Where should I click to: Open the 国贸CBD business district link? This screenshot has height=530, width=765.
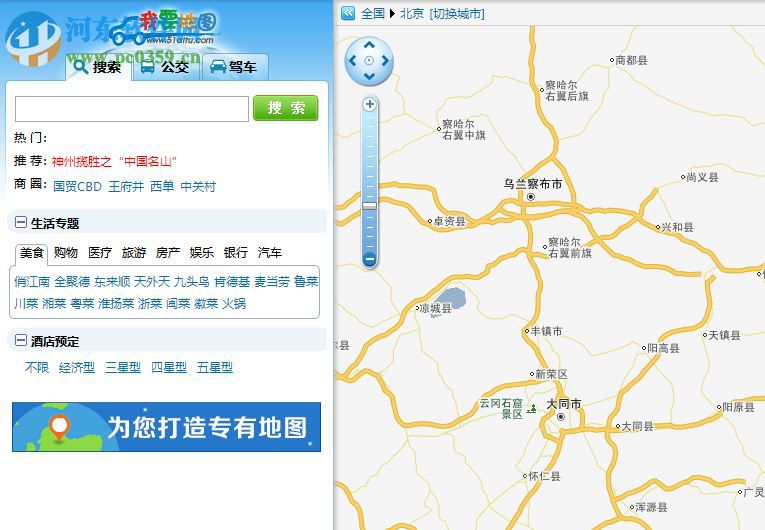pos(77,186)
